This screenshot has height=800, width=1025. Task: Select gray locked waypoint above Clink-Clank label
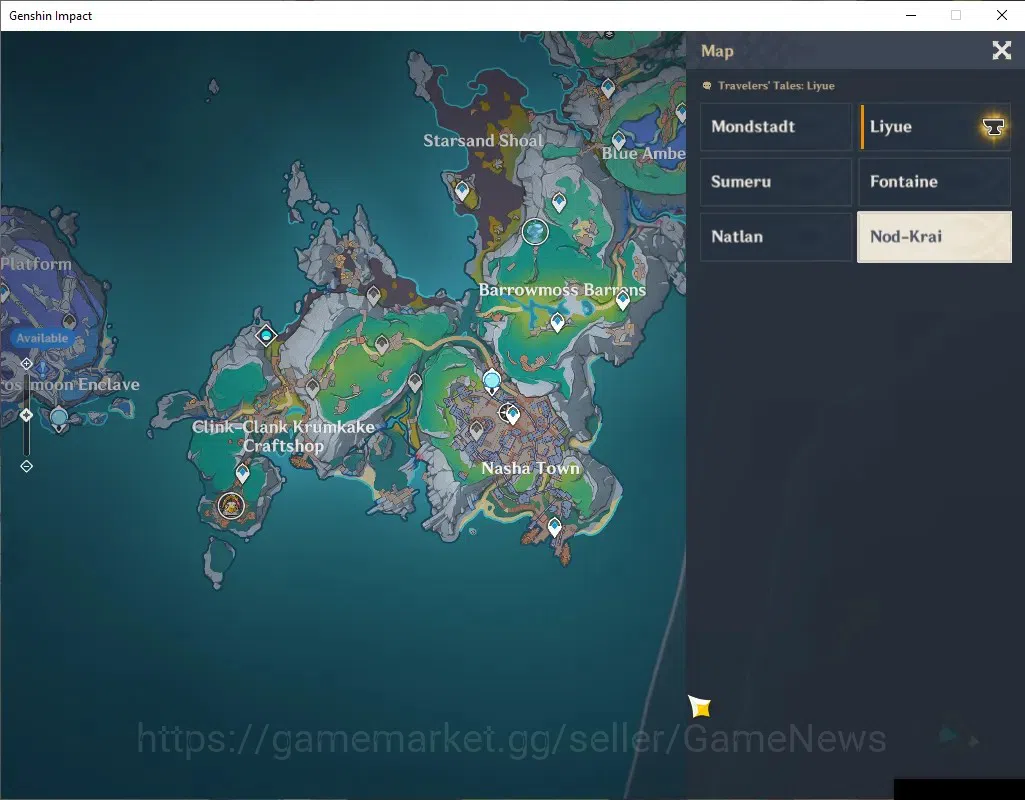[x=312, y=388]
